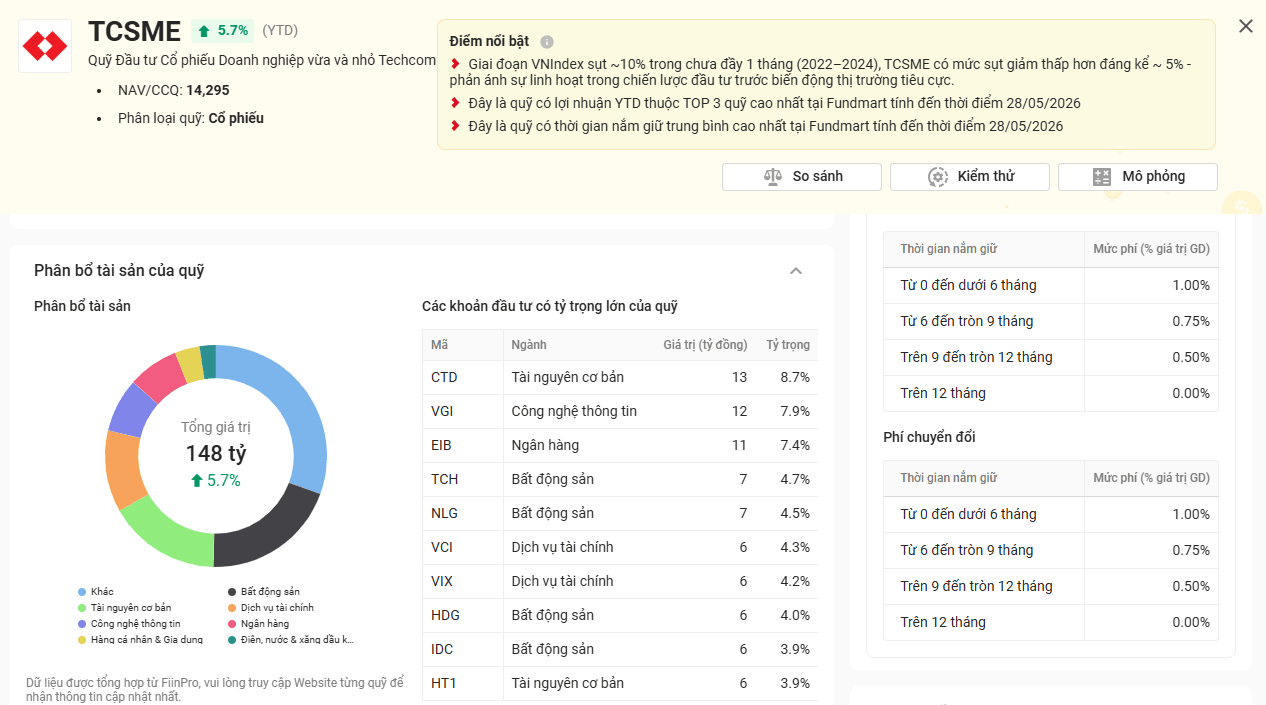Select the VGI stock row code

point(444,411)
